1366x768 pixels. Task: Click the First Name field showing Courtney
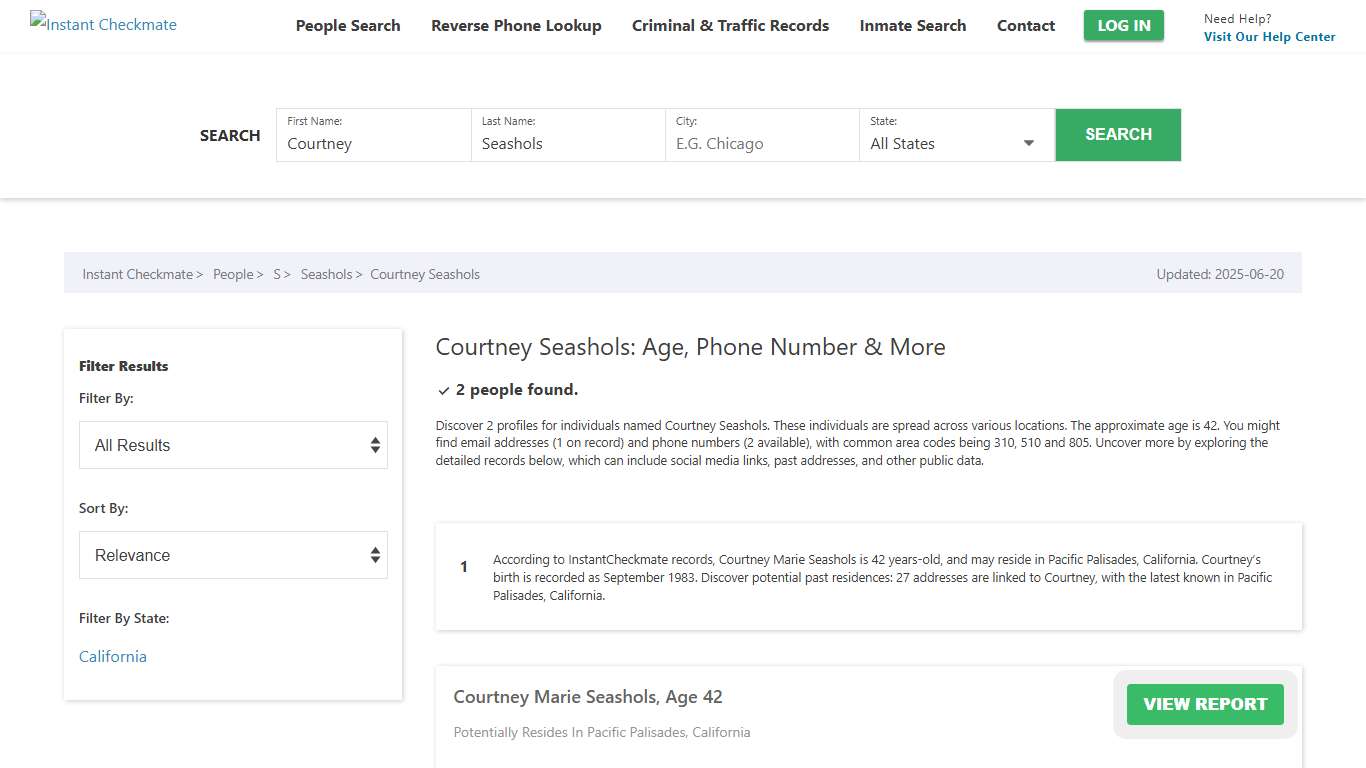click(372, 143)
